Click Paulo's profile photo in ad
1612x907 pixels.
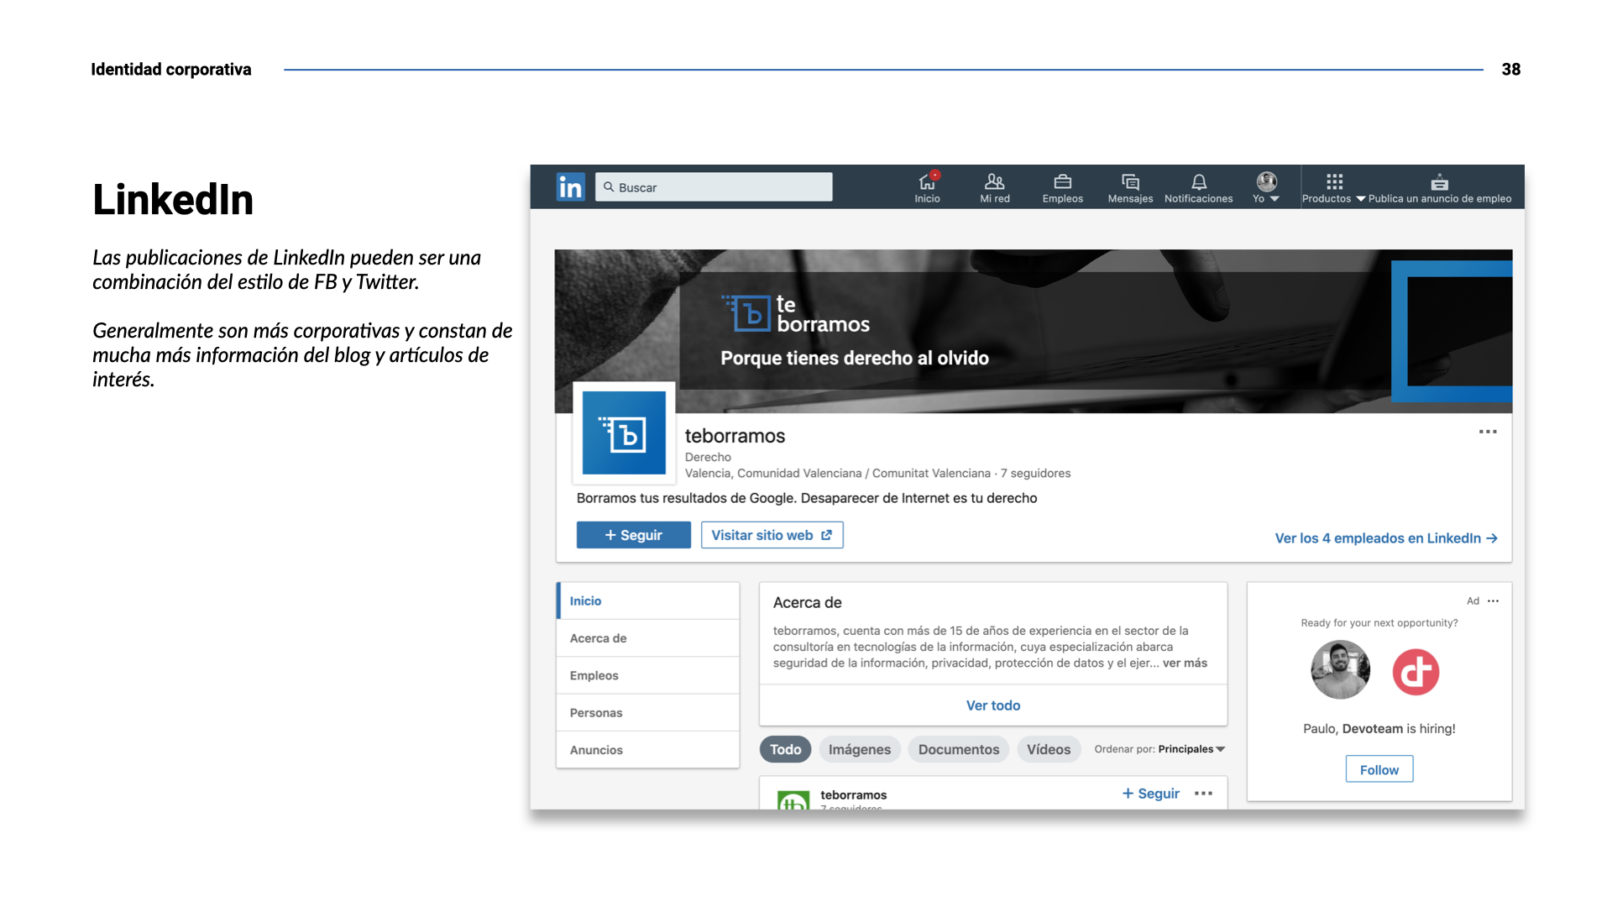(x=1340, y=669)
